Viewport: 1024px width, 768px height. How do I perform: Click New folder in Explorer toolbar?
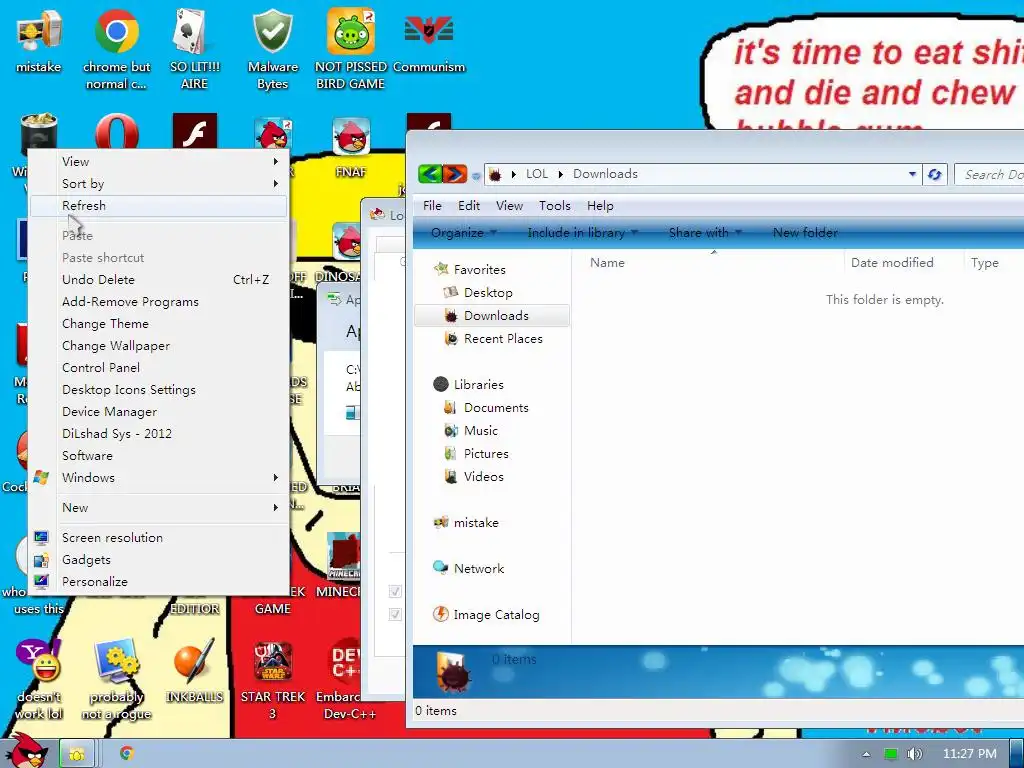(805, 232)
